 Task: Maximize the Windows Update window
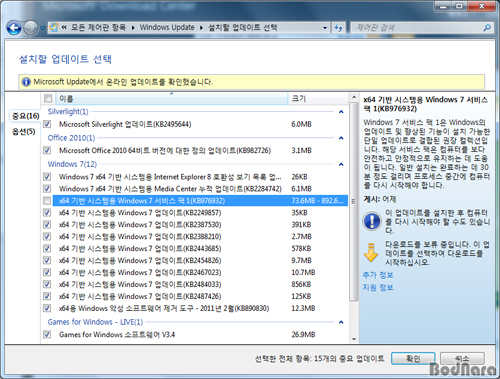click(x=459, y=6)
